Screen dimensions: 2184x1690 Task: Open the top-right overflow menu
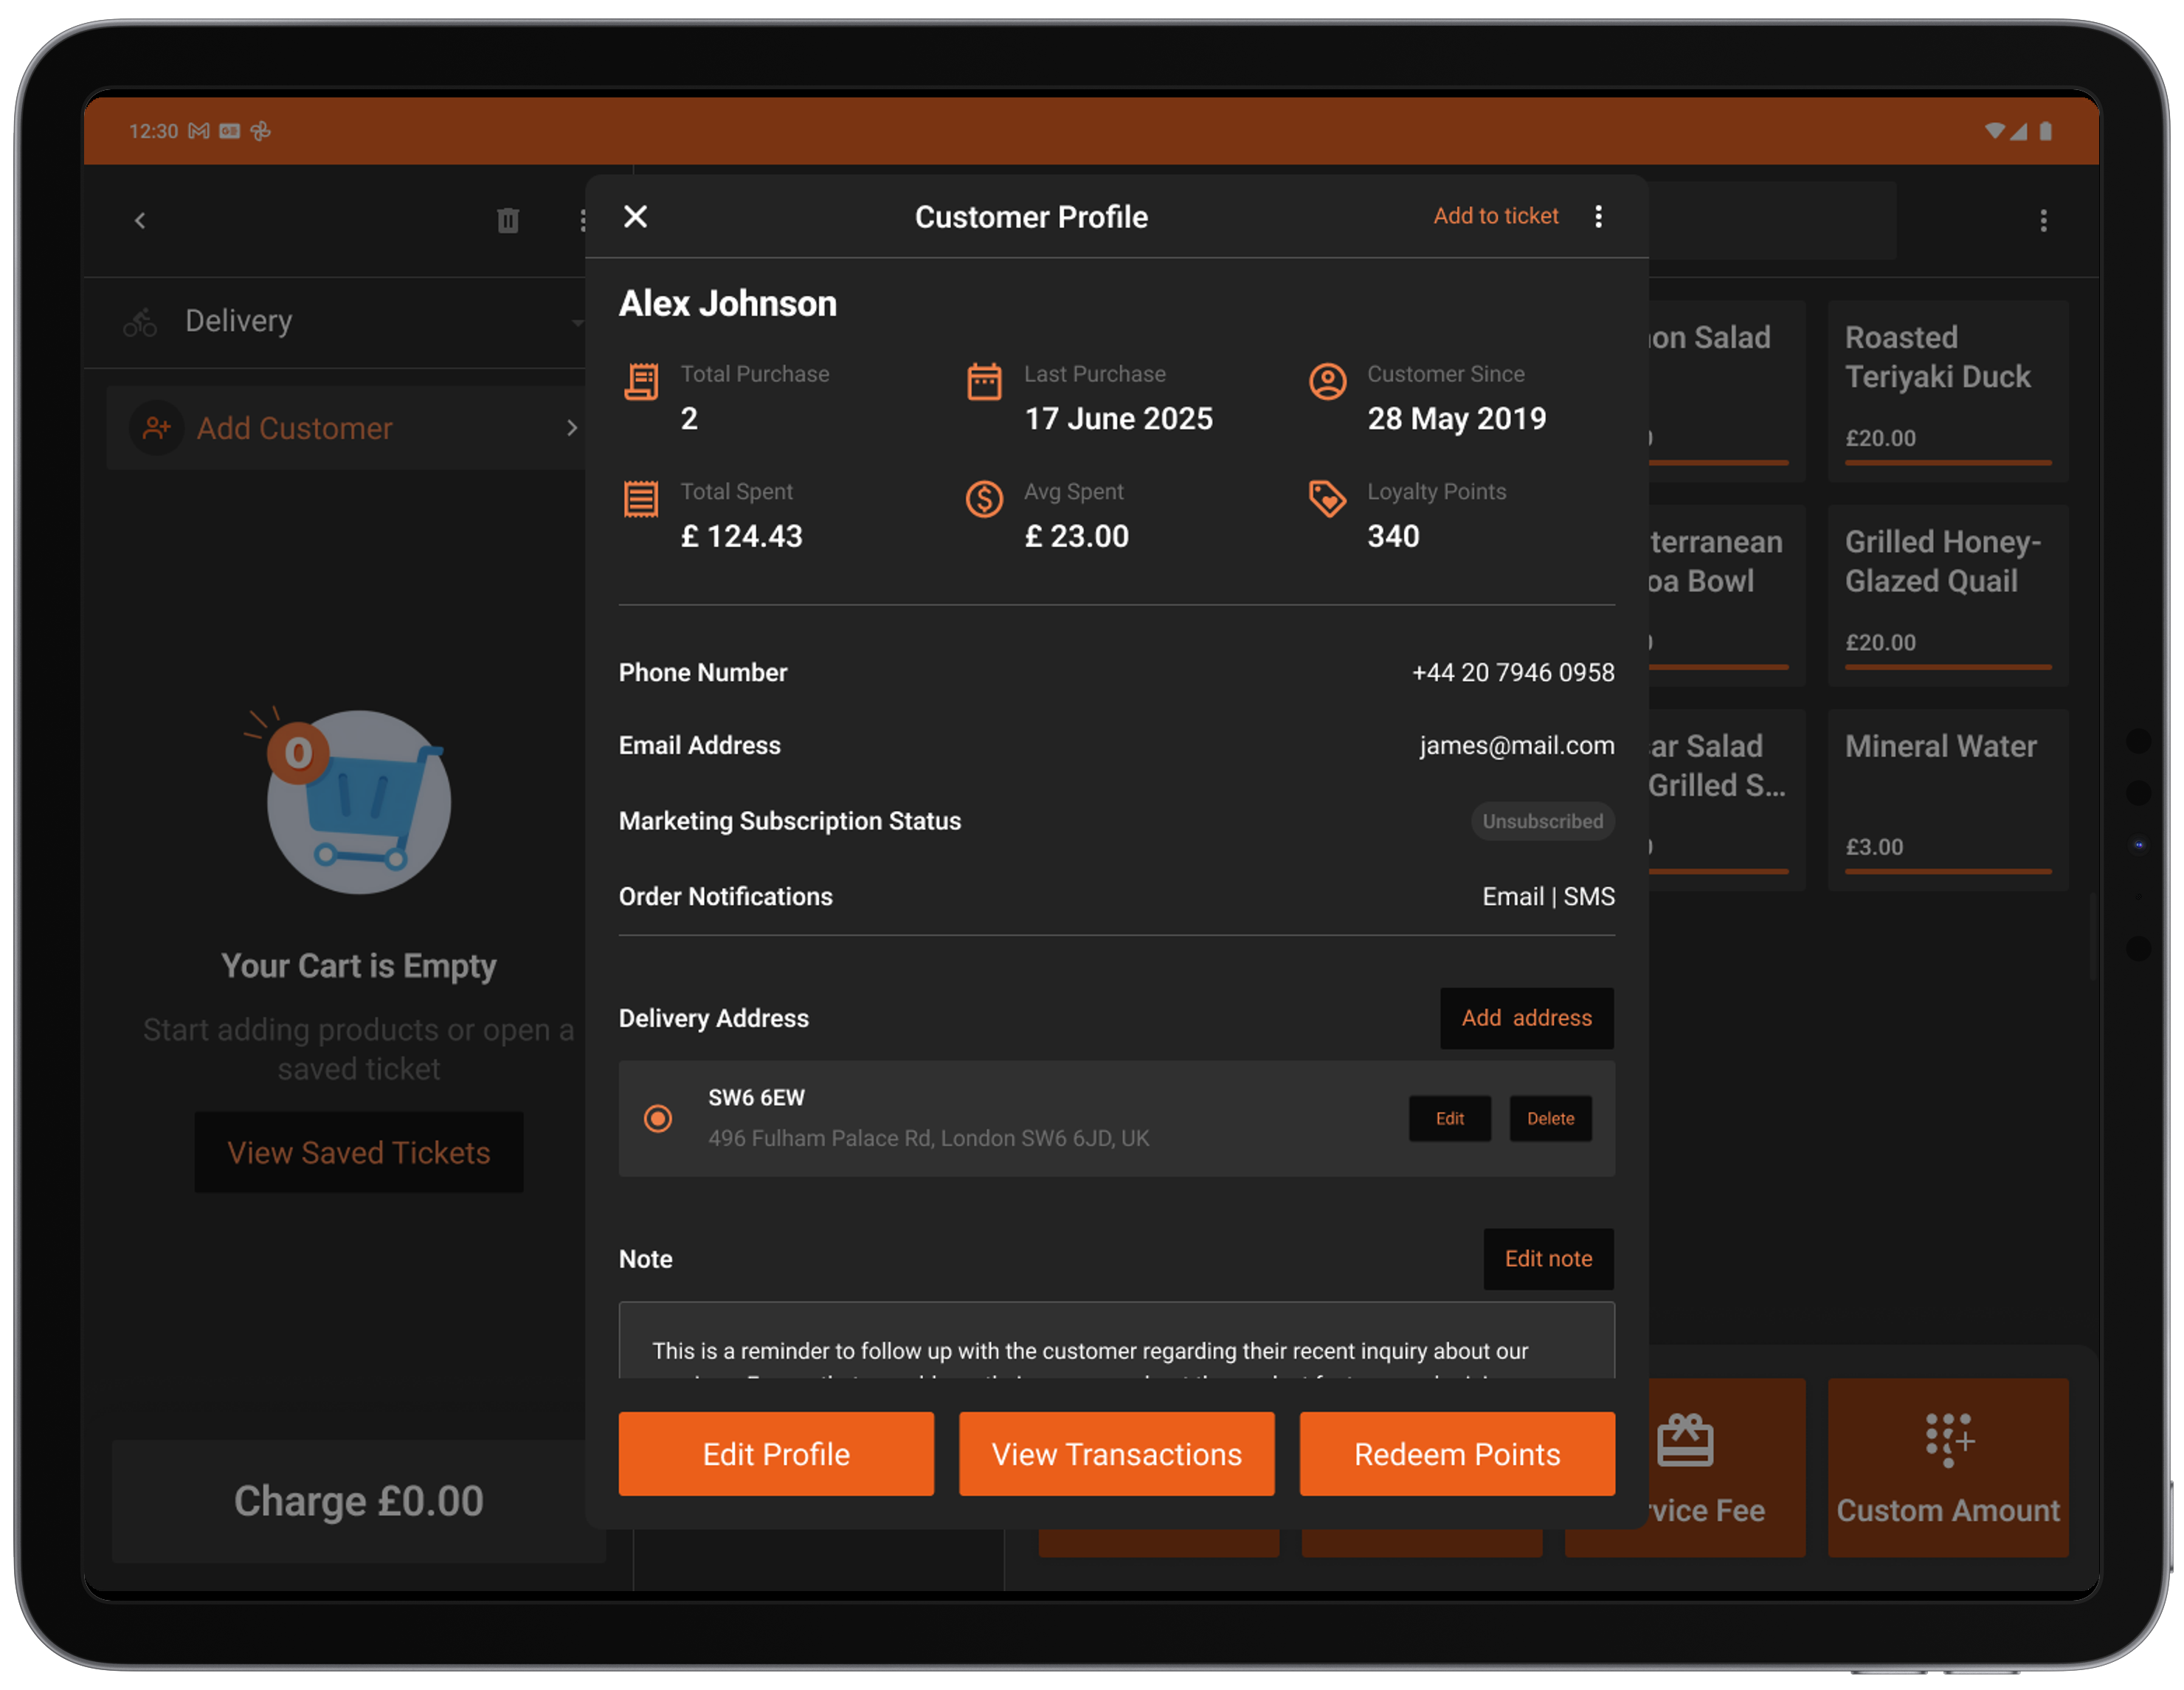point(2043,220)
